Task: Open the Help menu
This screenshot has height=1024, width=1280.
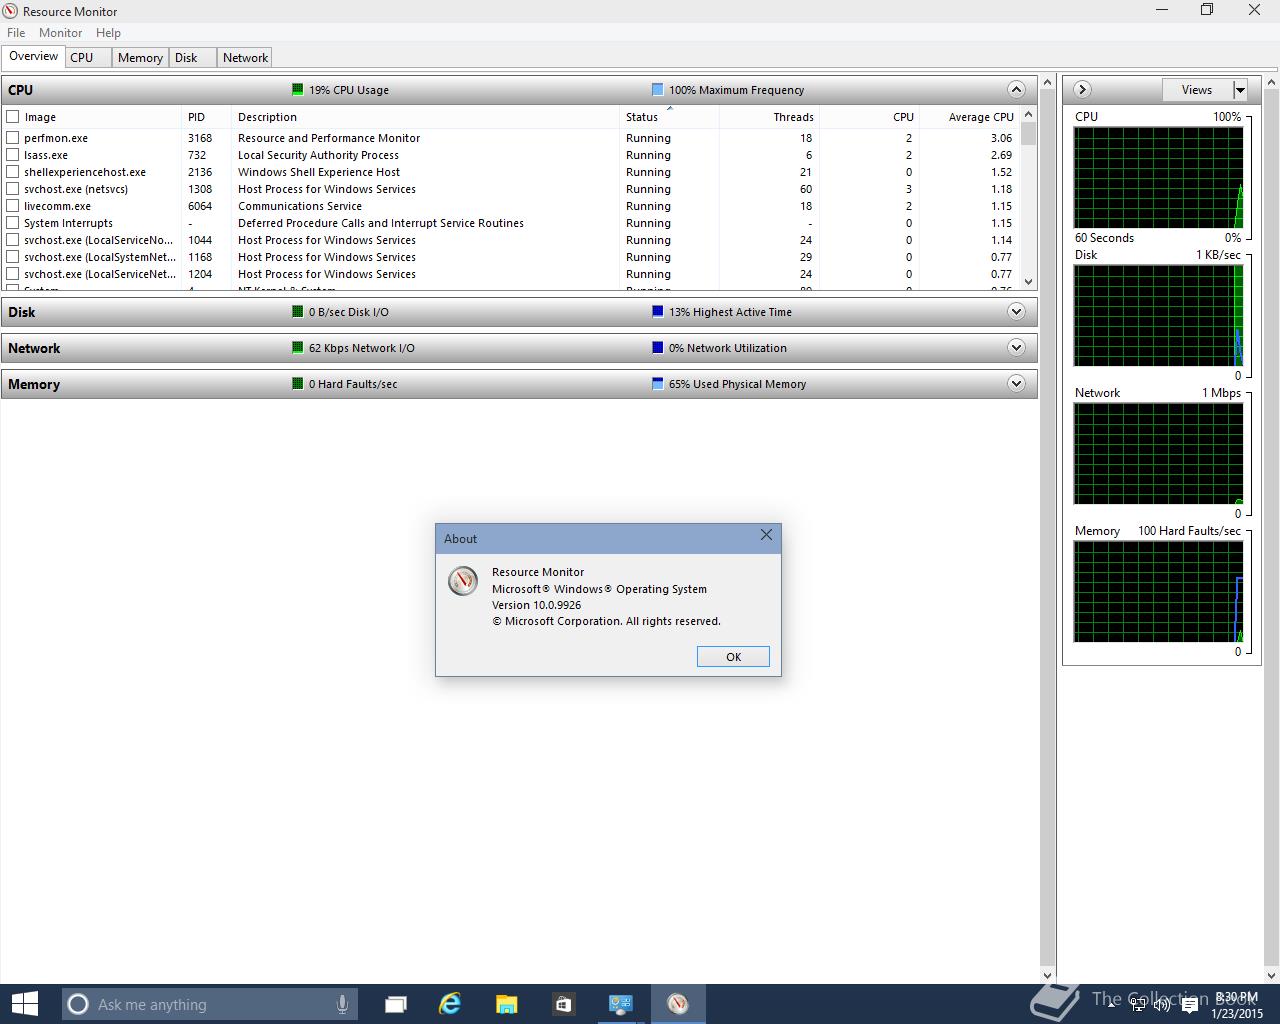Action: pos(108,32)
